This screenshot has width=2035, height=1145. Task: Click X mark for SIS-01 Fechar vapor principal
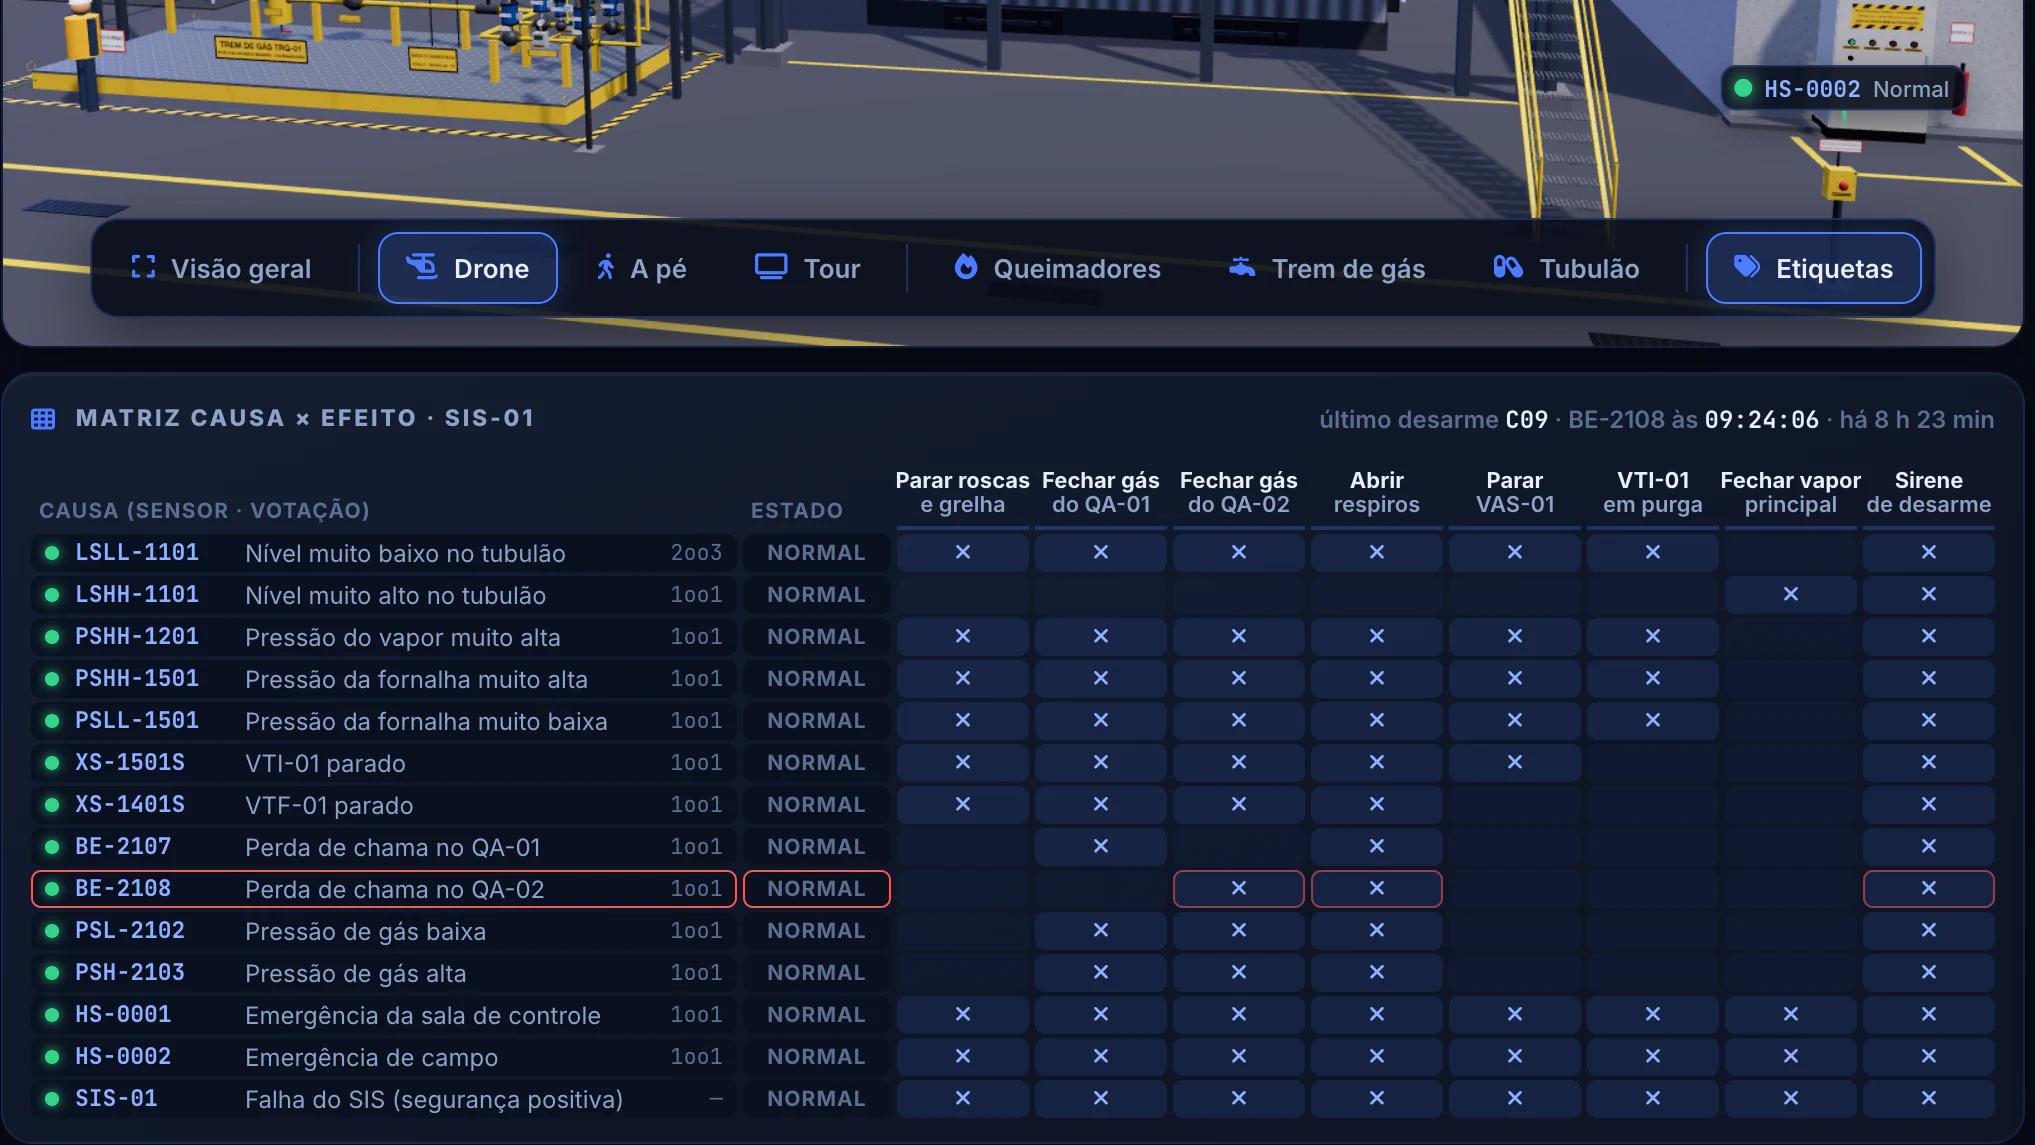tap(1791, 1098)
